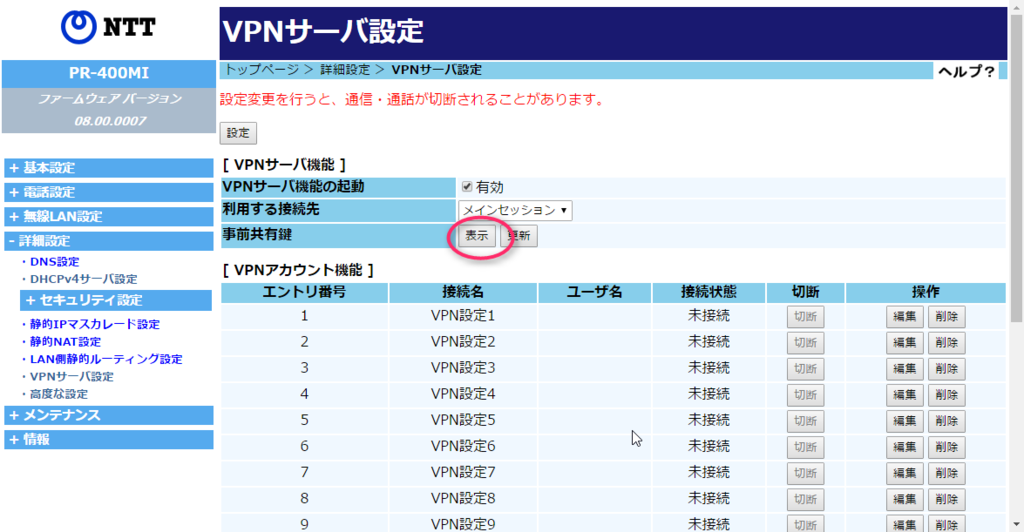Go to トップページ breadcrumb
This screenshot has height=532, width=1024.
[262, 70]
